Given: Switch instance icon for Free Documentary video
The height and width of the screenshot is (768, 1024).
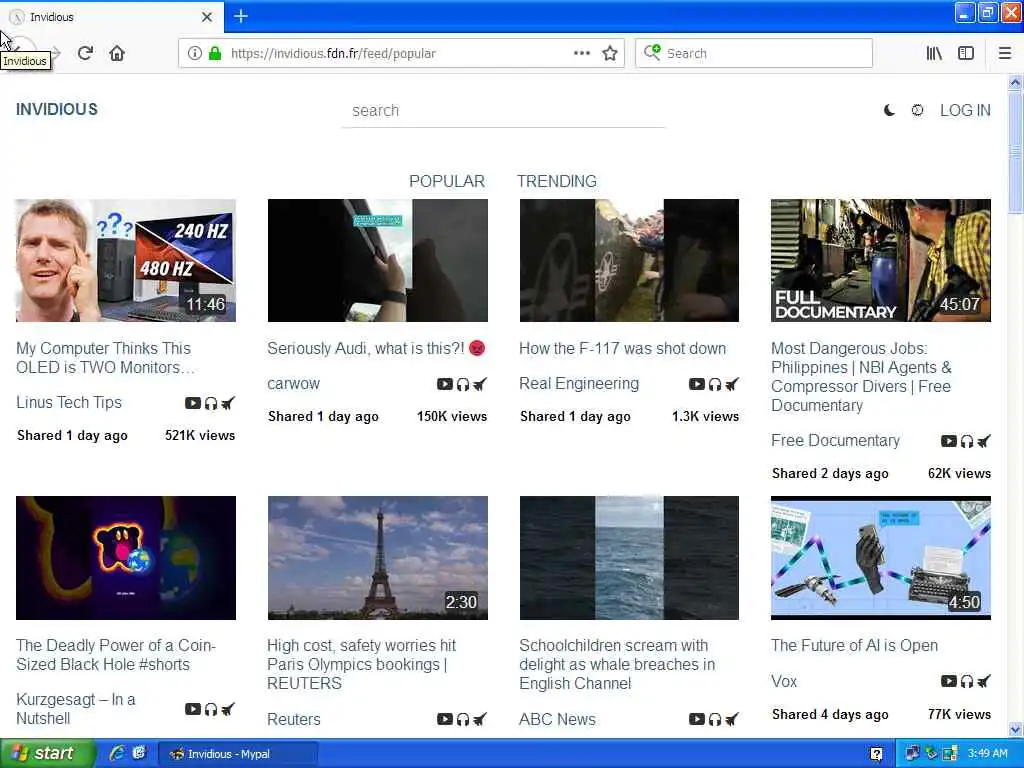Looking at the screenshot, I should (984, 441).
